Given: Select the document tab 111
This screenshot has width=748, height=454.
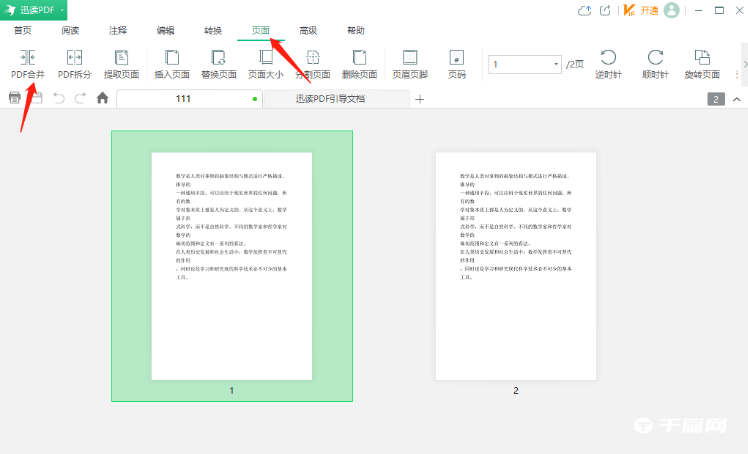Looking at the screenshot, I should point(189,99).
